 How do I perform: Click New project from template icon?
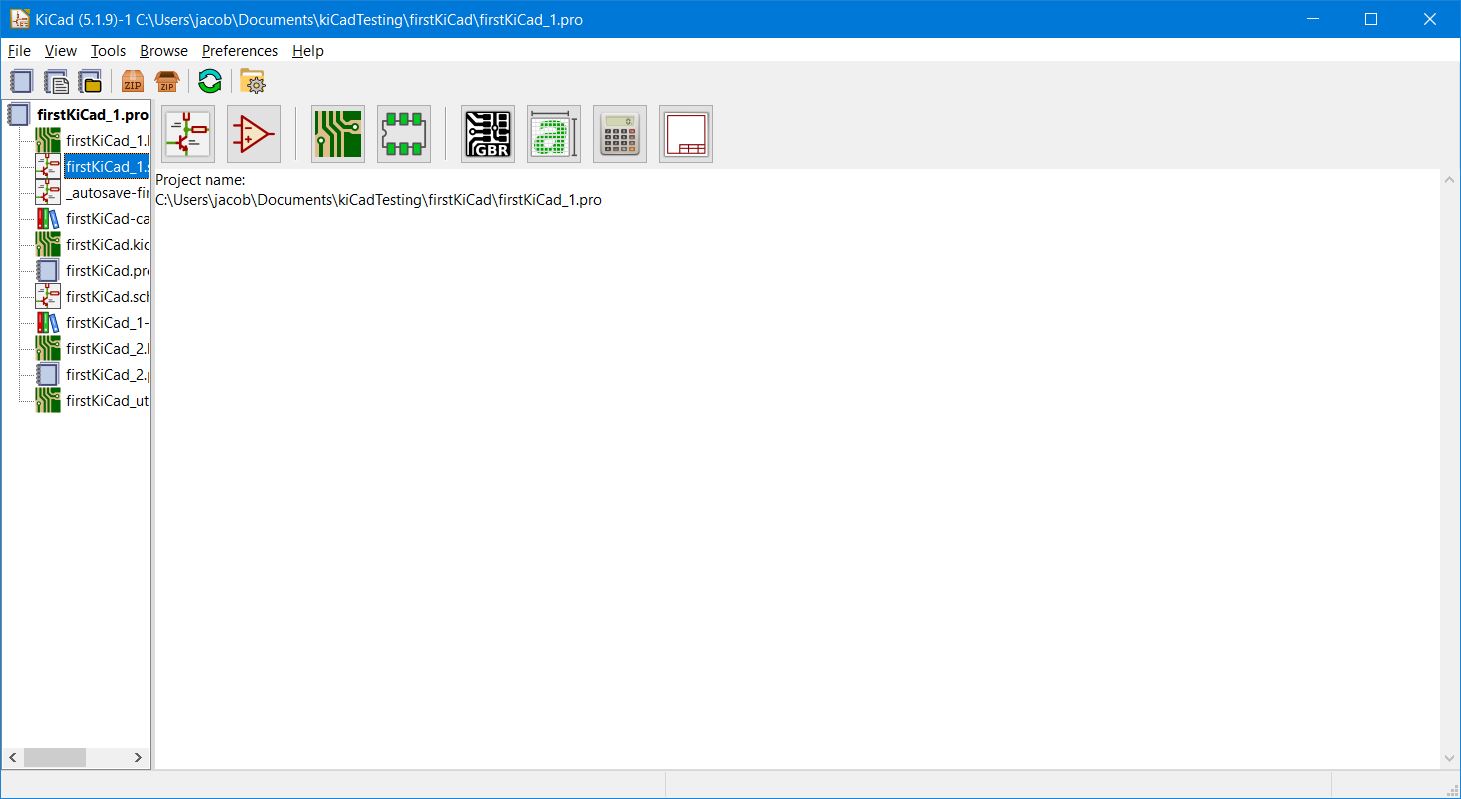pos(56,82)
